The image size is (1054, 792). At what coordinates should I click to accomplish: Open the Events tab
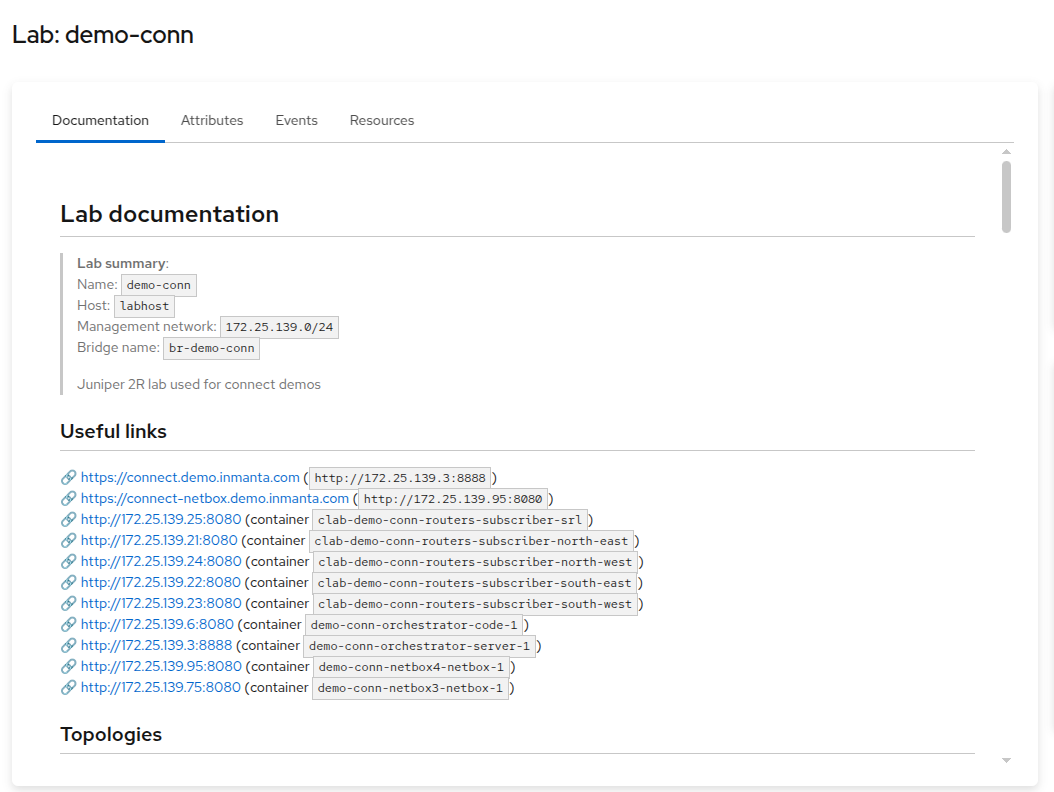click(x=296, y=120)
